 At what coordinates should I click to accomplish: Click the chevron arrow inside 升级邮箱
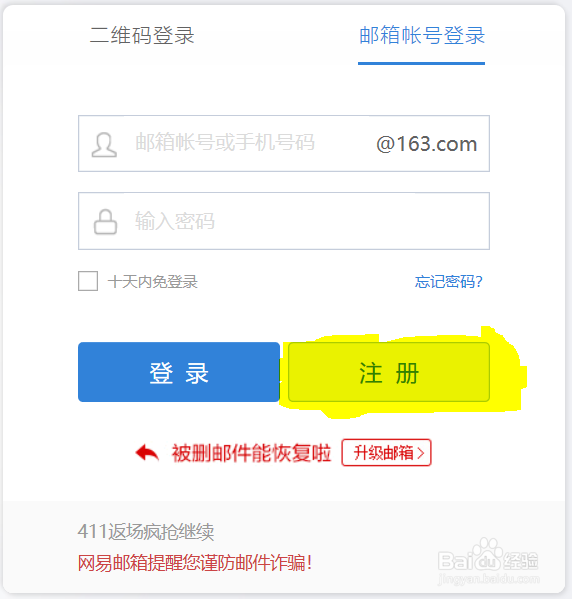click(x=420, y=453)
